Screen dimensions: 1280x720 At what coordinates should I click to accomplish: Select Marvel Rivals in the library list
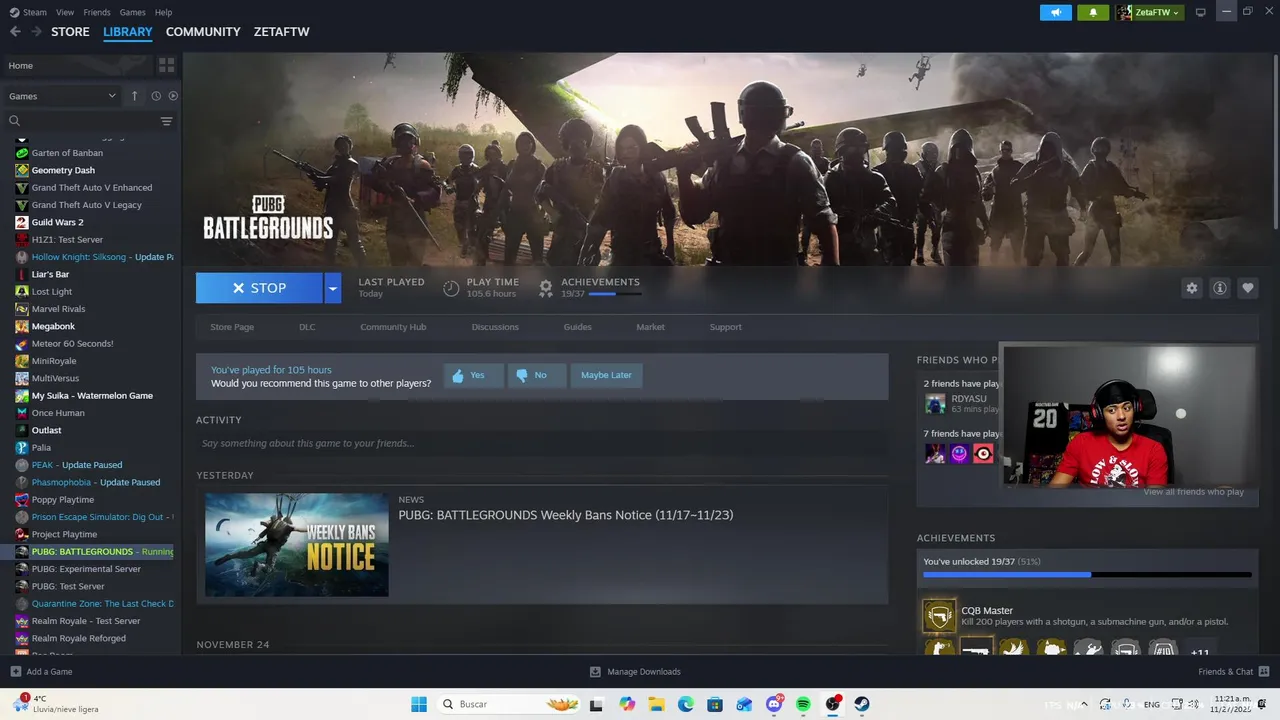(x=58, y=309)
